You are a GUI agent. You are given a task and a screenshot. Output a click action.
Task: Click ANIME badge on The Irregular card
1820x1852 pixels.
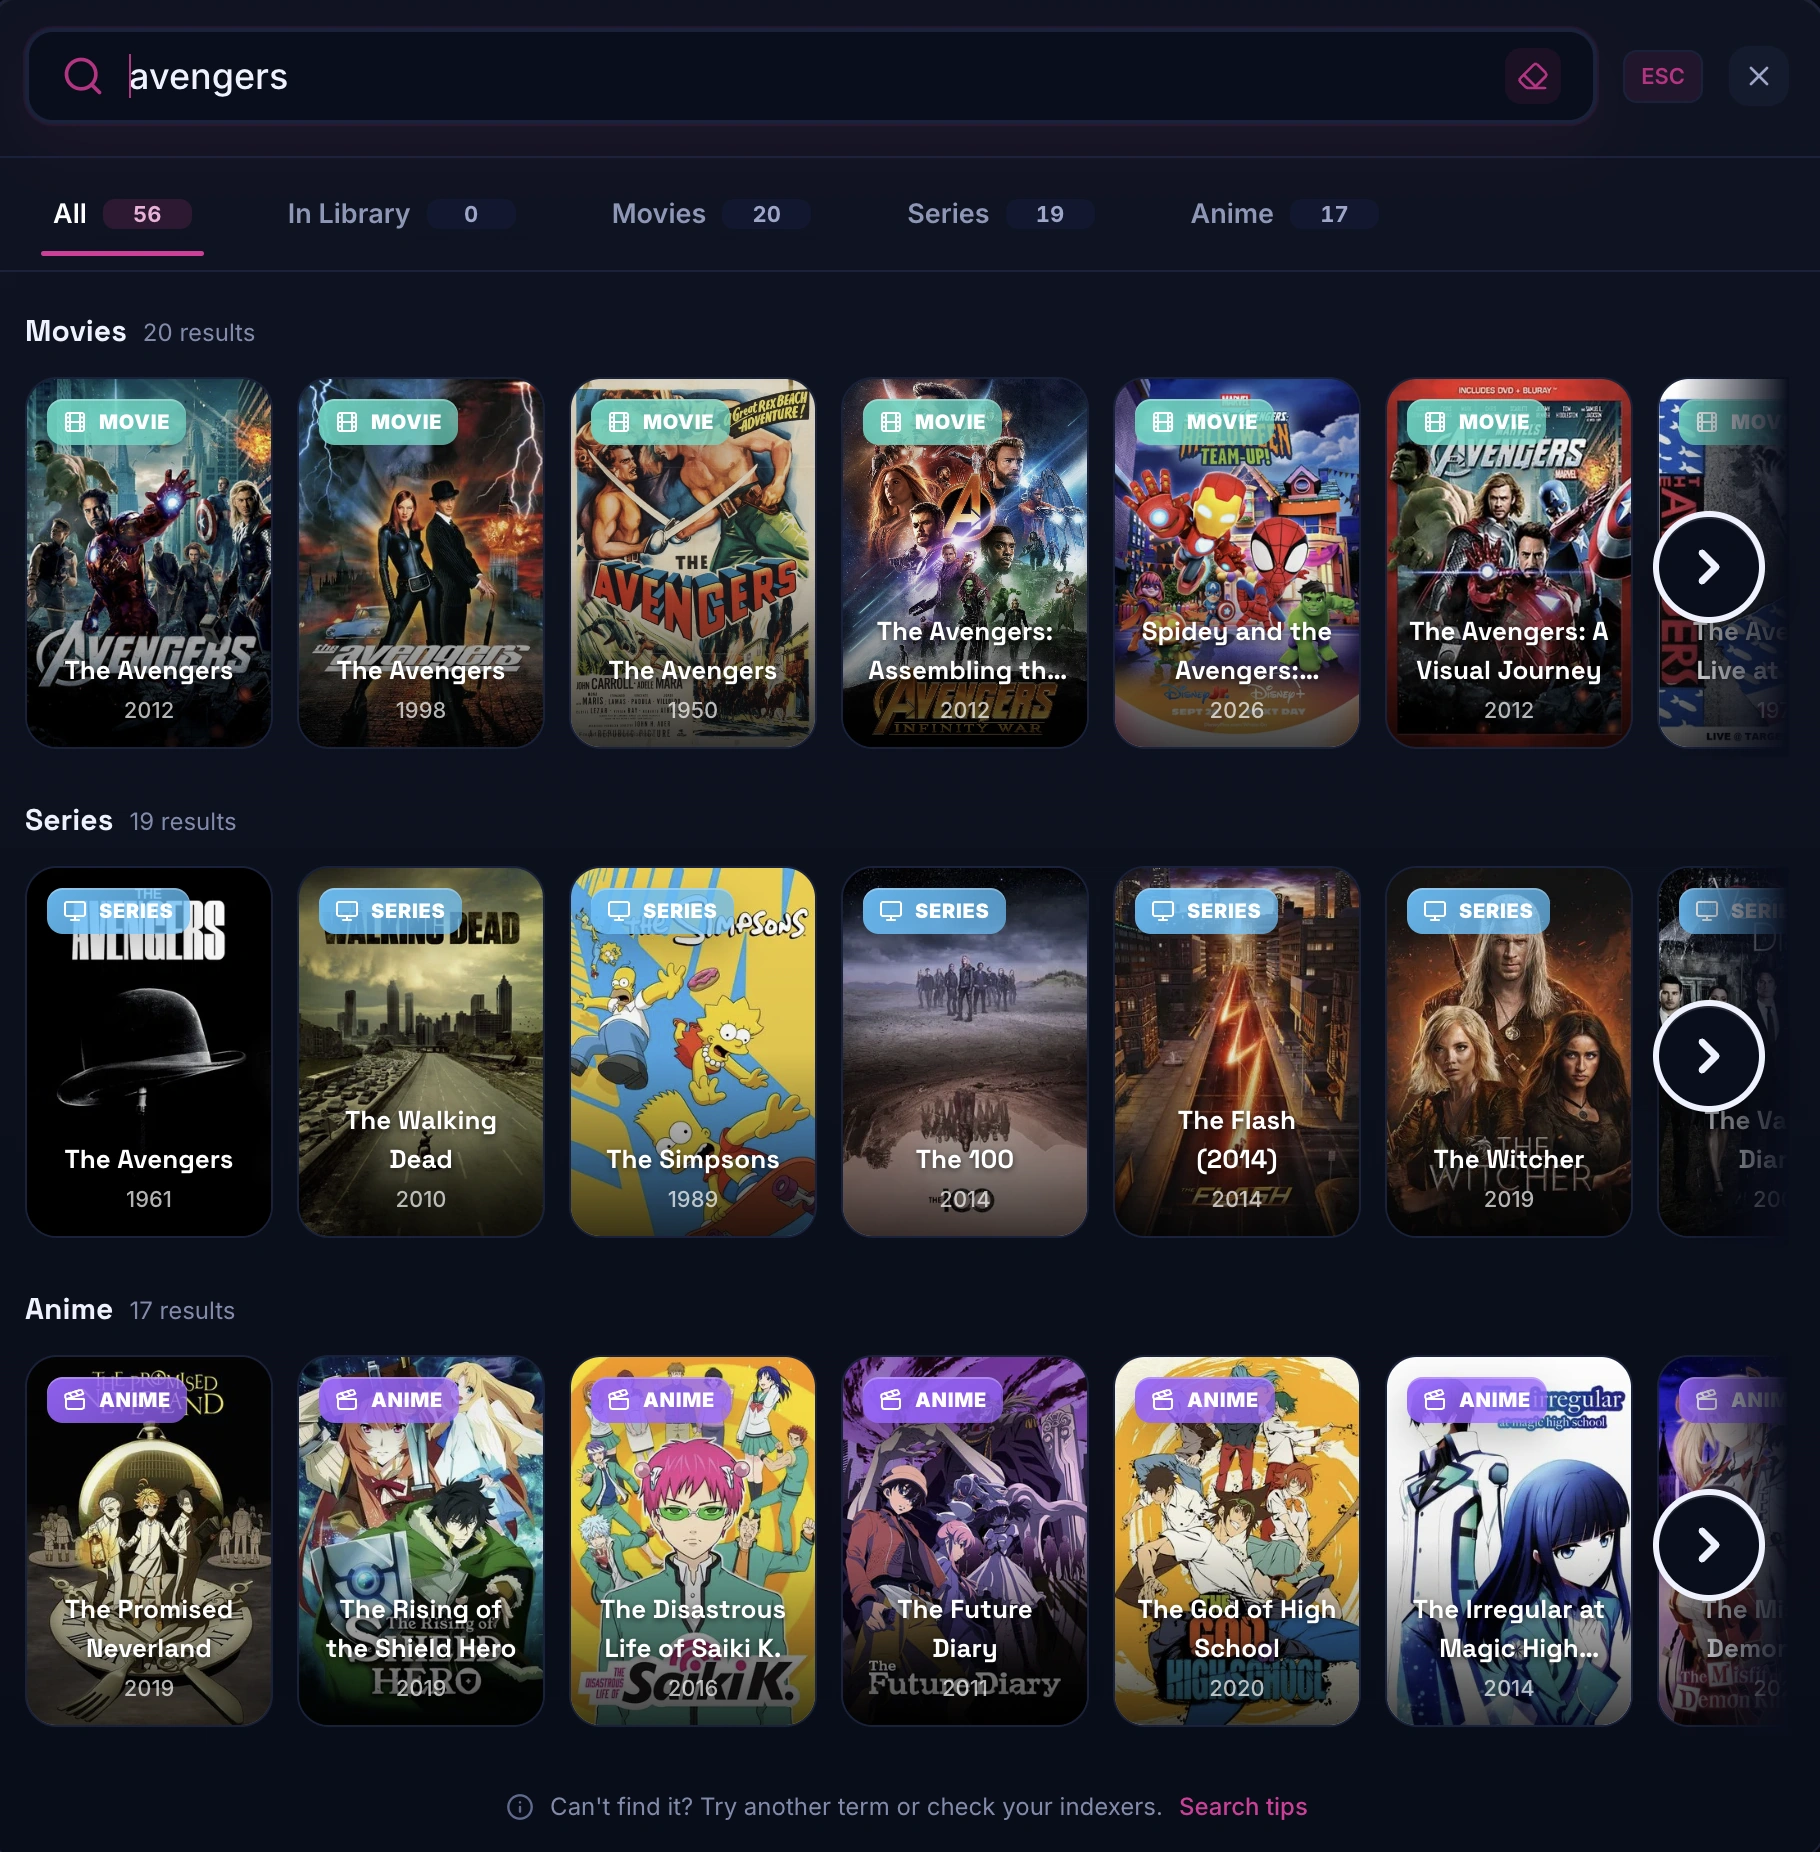pos(1477,1400)
